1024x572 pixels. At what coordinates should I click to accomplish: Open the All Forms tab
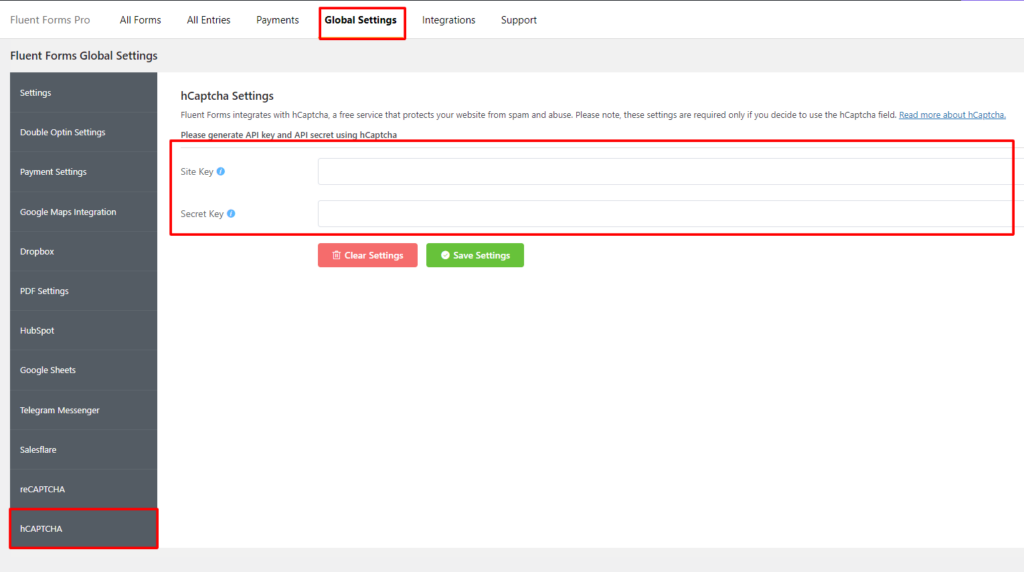click(140, 20)
